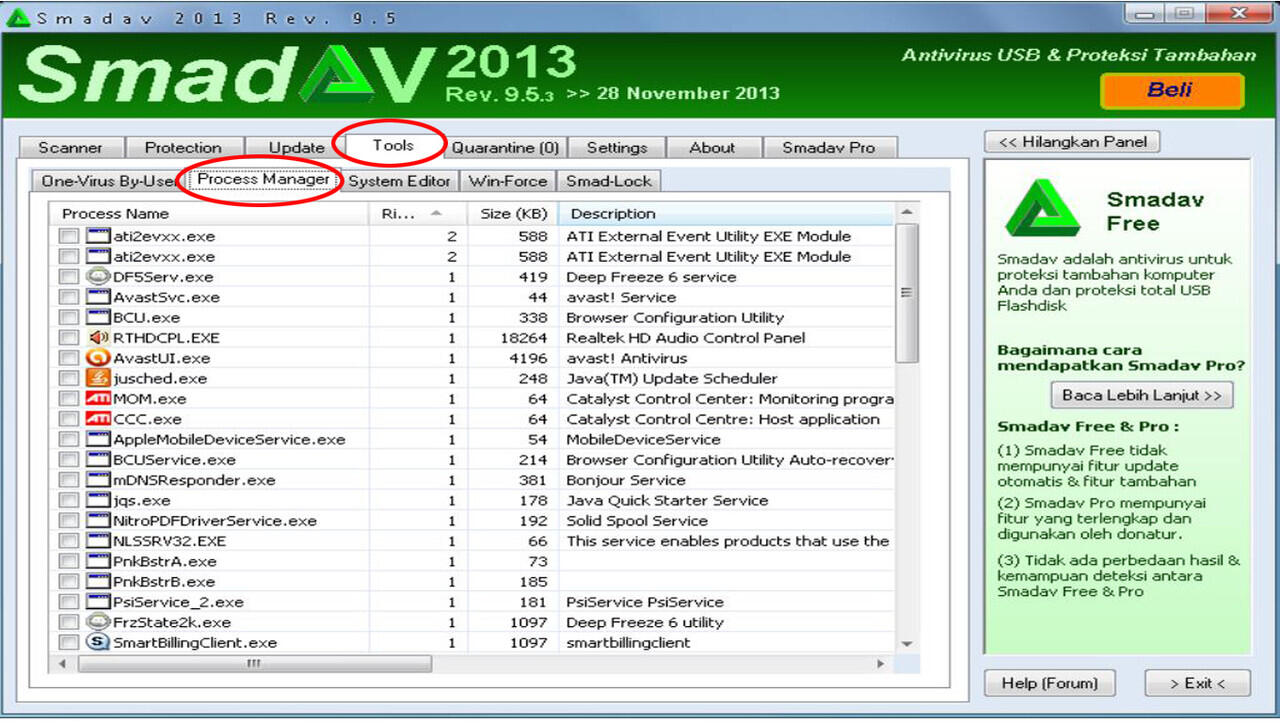Click the PsiService_2.exe icon
The height and width of the screenshot is (723, 1280).
[98, 602]
